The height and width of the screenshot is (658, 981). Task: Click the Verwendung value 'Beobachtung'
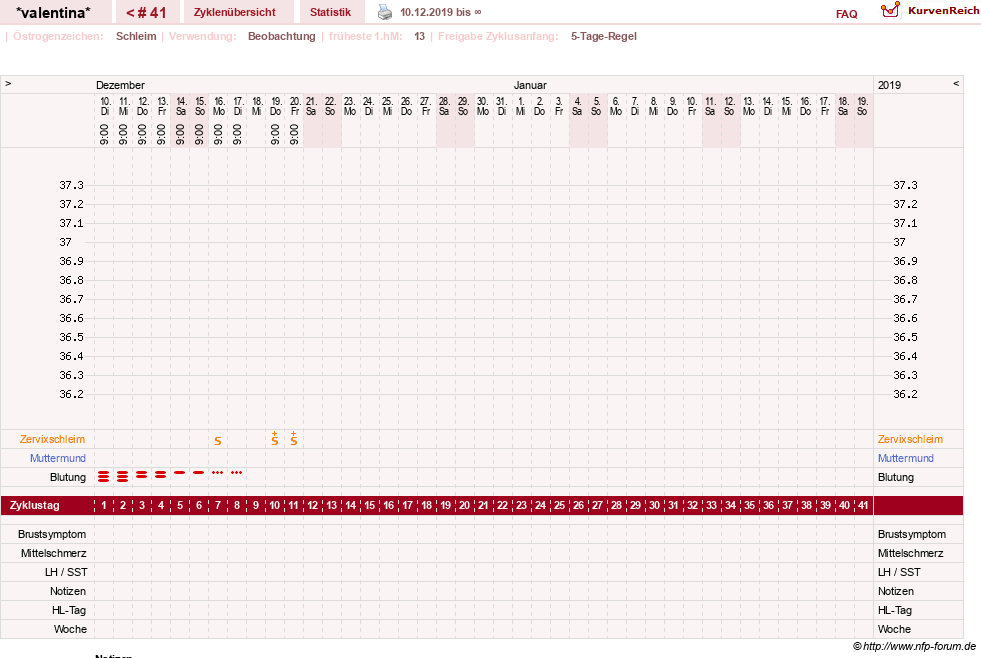click(x=282, y=36)
